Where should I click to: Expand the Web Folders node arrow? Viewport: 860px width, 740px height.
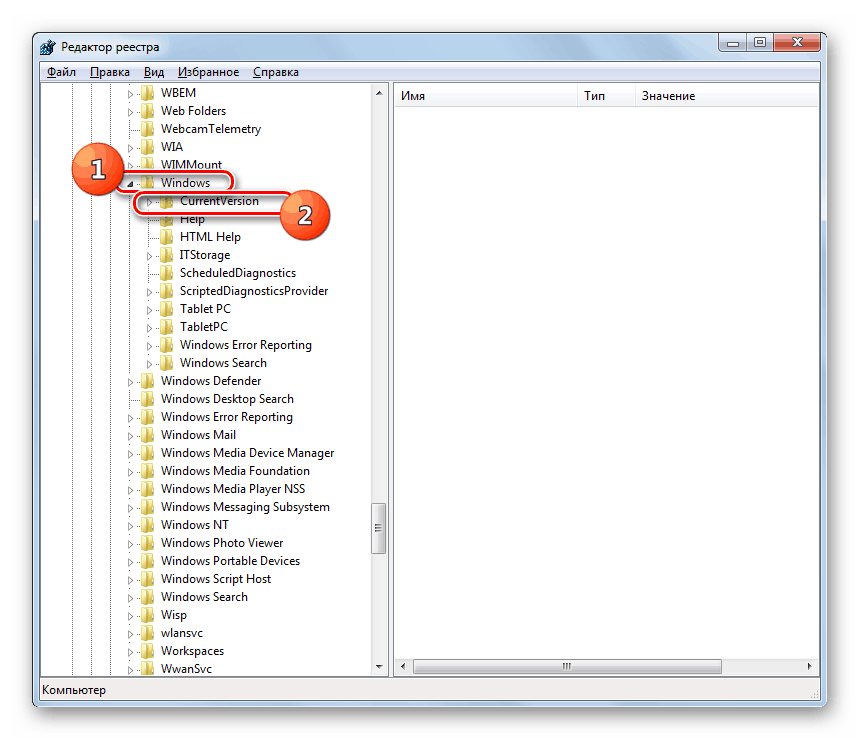tap(130, 112)
